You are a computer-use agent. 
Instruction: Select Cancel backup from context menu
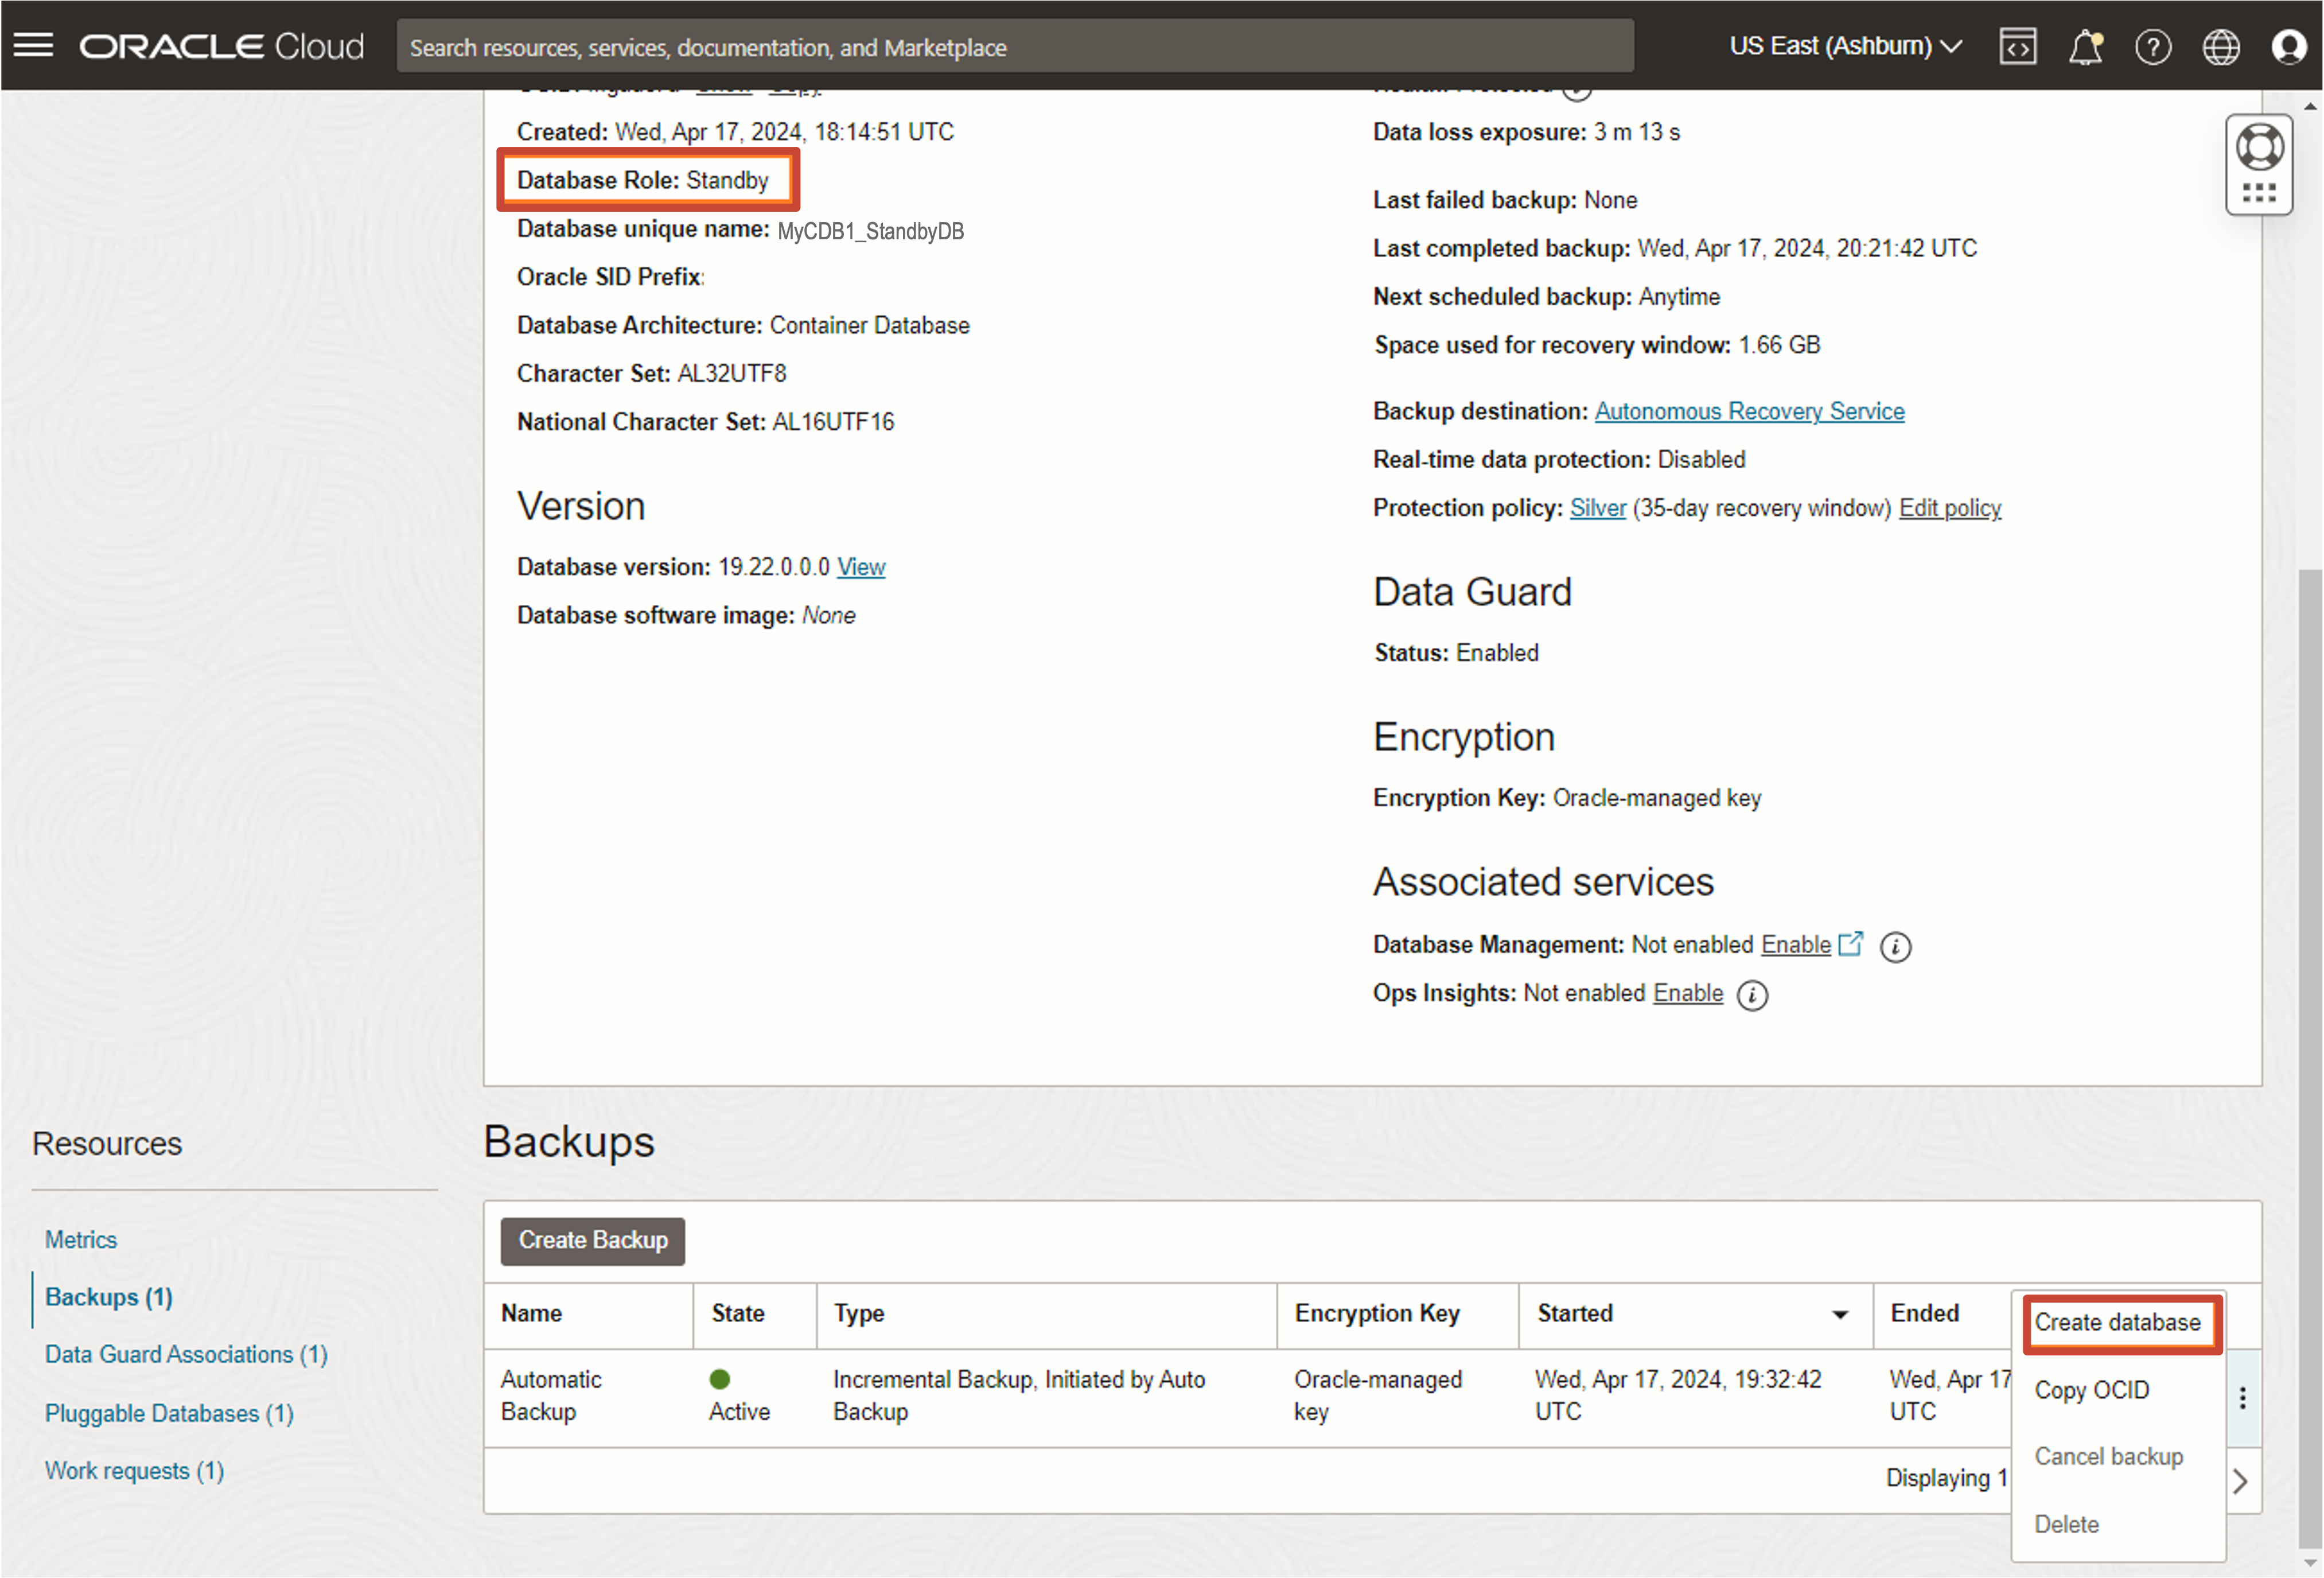(2109, 1457)
